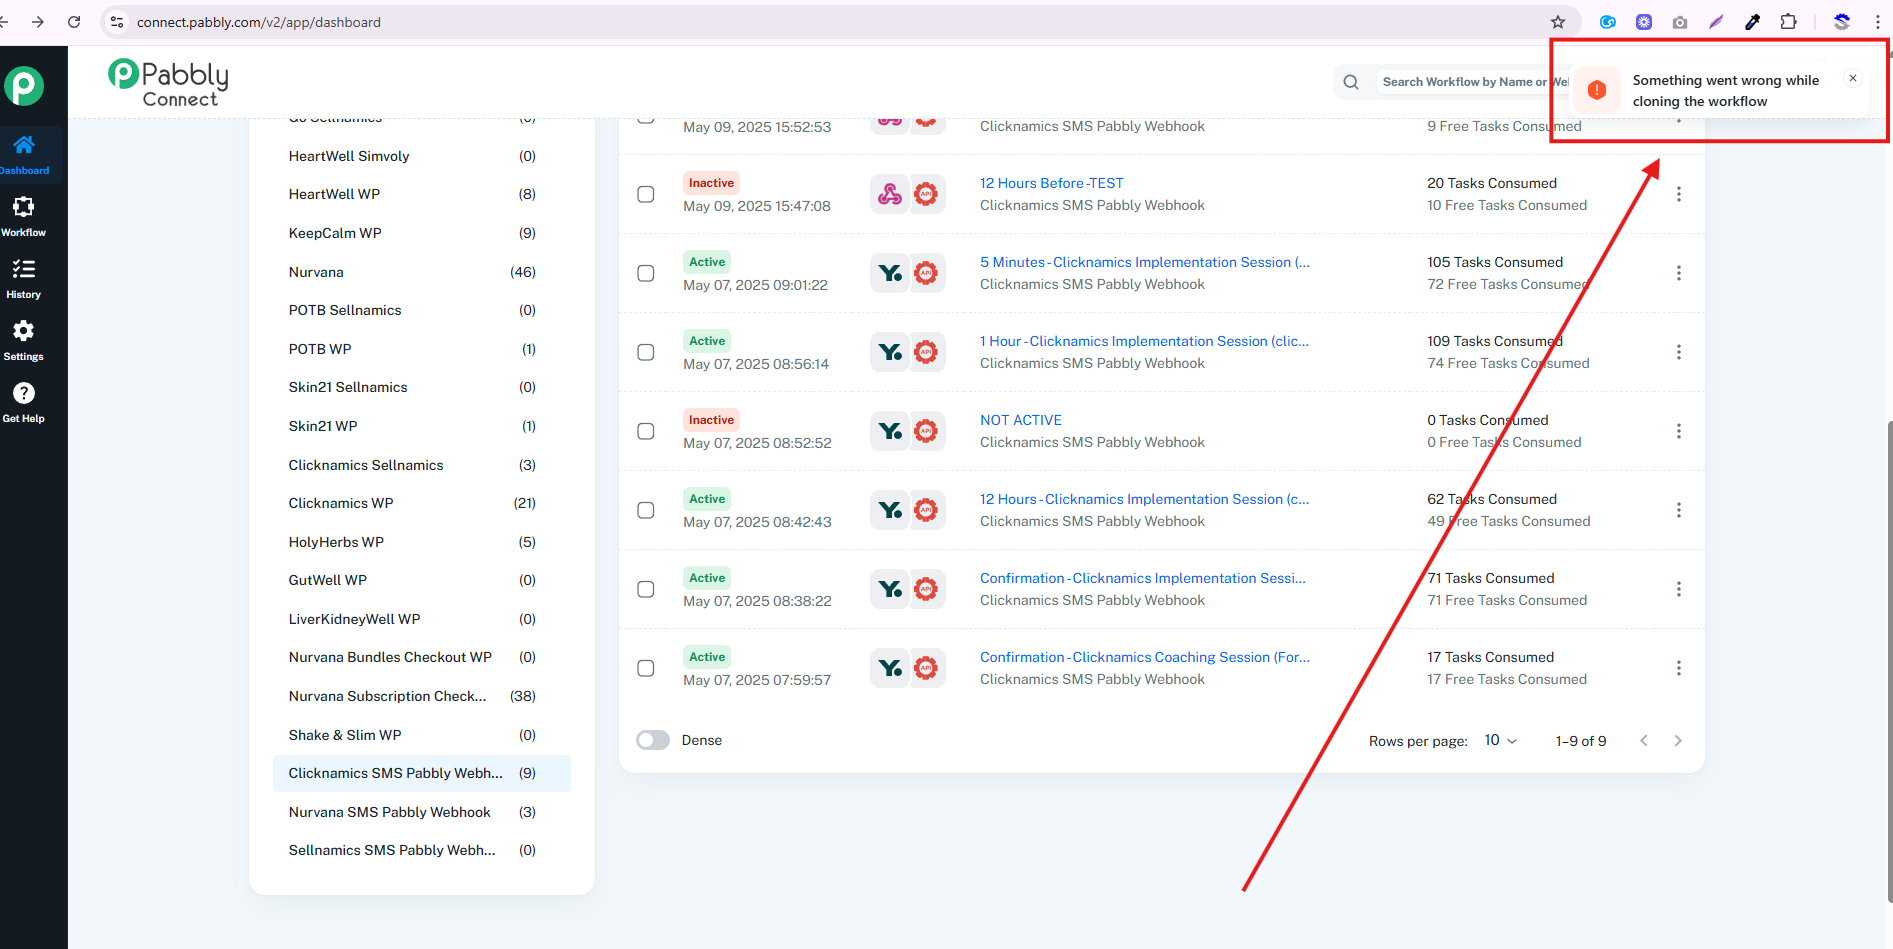This screenshot has height=949, width=1893.
Task: Reload the page in the browser
Action: 74,22
